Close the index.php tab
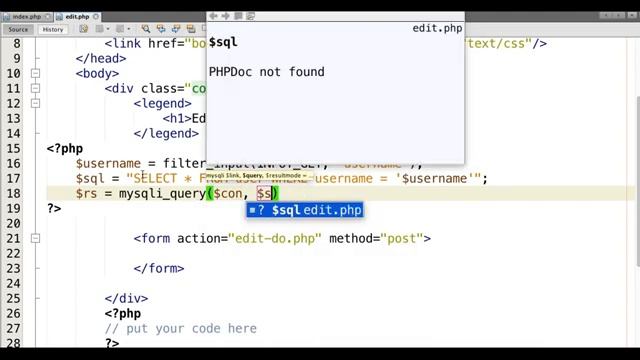This screenshot has height=360, width=640. (48, 17)
